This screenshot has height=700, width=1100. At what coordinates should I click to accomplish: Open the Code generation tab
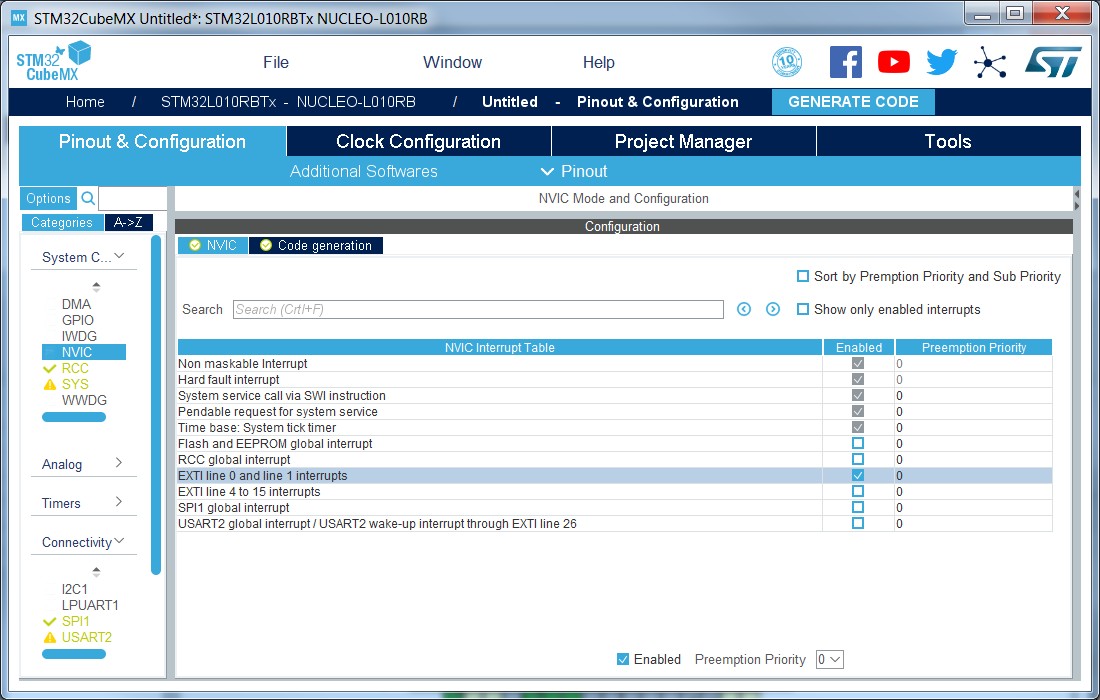tap(316, 245)
